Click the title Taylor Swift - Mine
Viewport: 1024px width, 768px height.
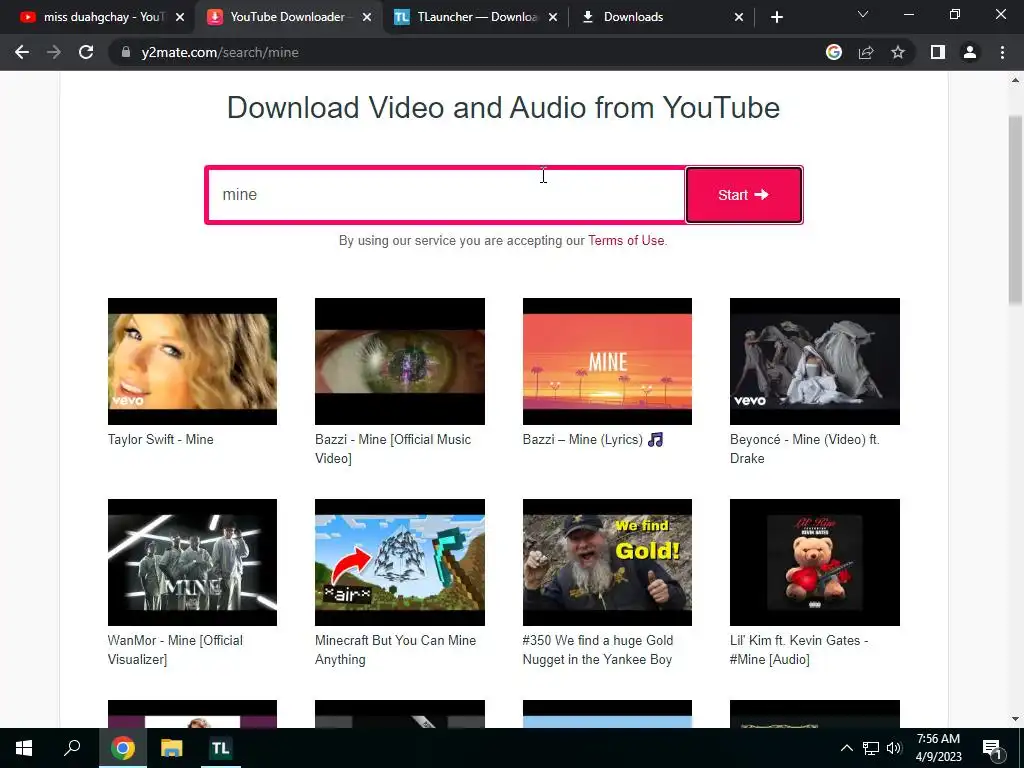coord(161,440)
